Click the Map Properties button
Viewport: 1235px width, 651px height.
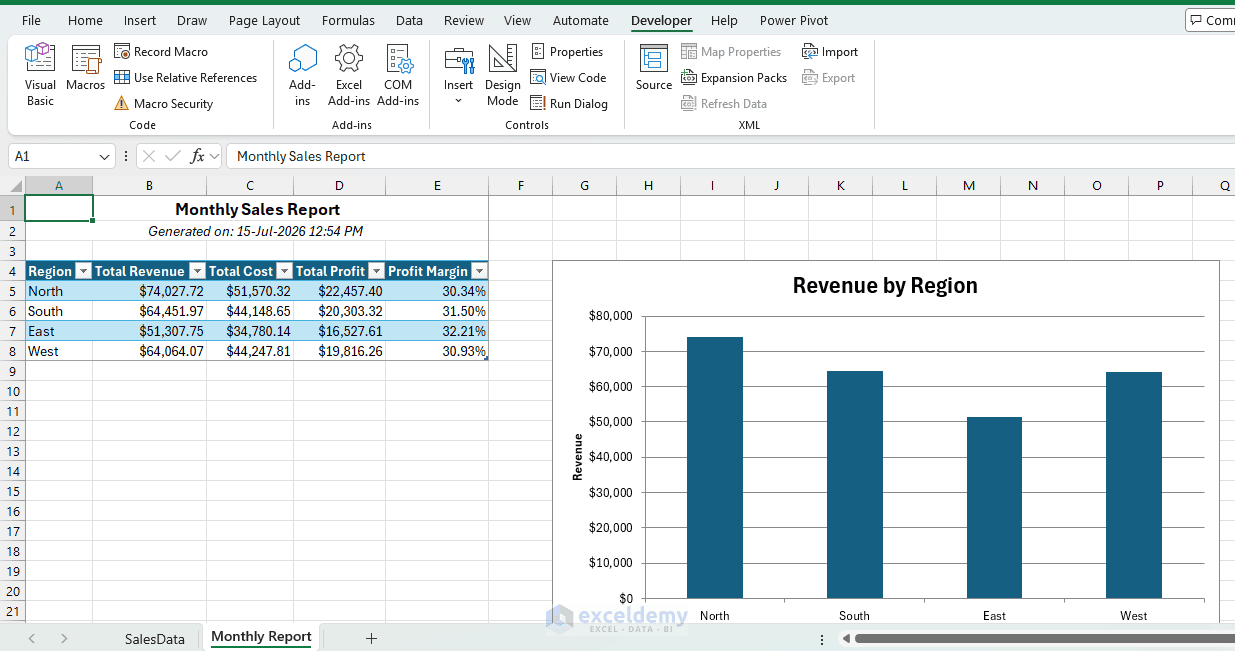pos(731,51)
